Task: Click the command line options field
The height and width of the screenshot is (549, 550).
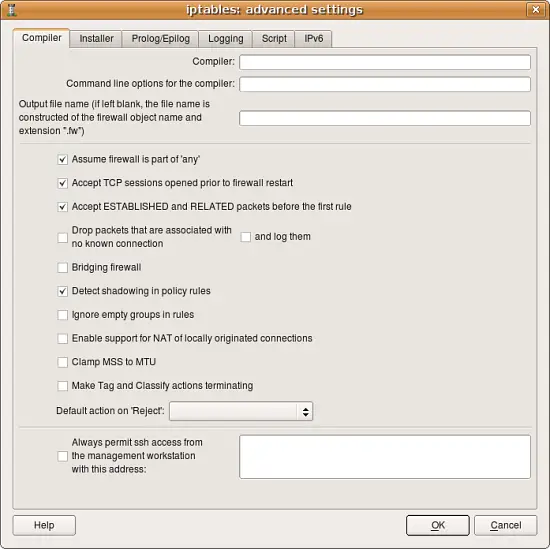Action: pos(385,84)
